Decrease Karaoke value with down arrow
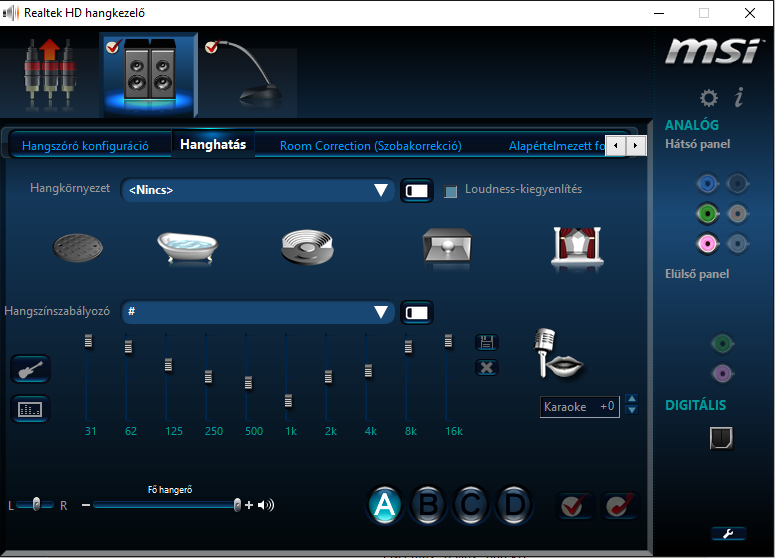This screenshot has width=775, height=558. point(632,410)
